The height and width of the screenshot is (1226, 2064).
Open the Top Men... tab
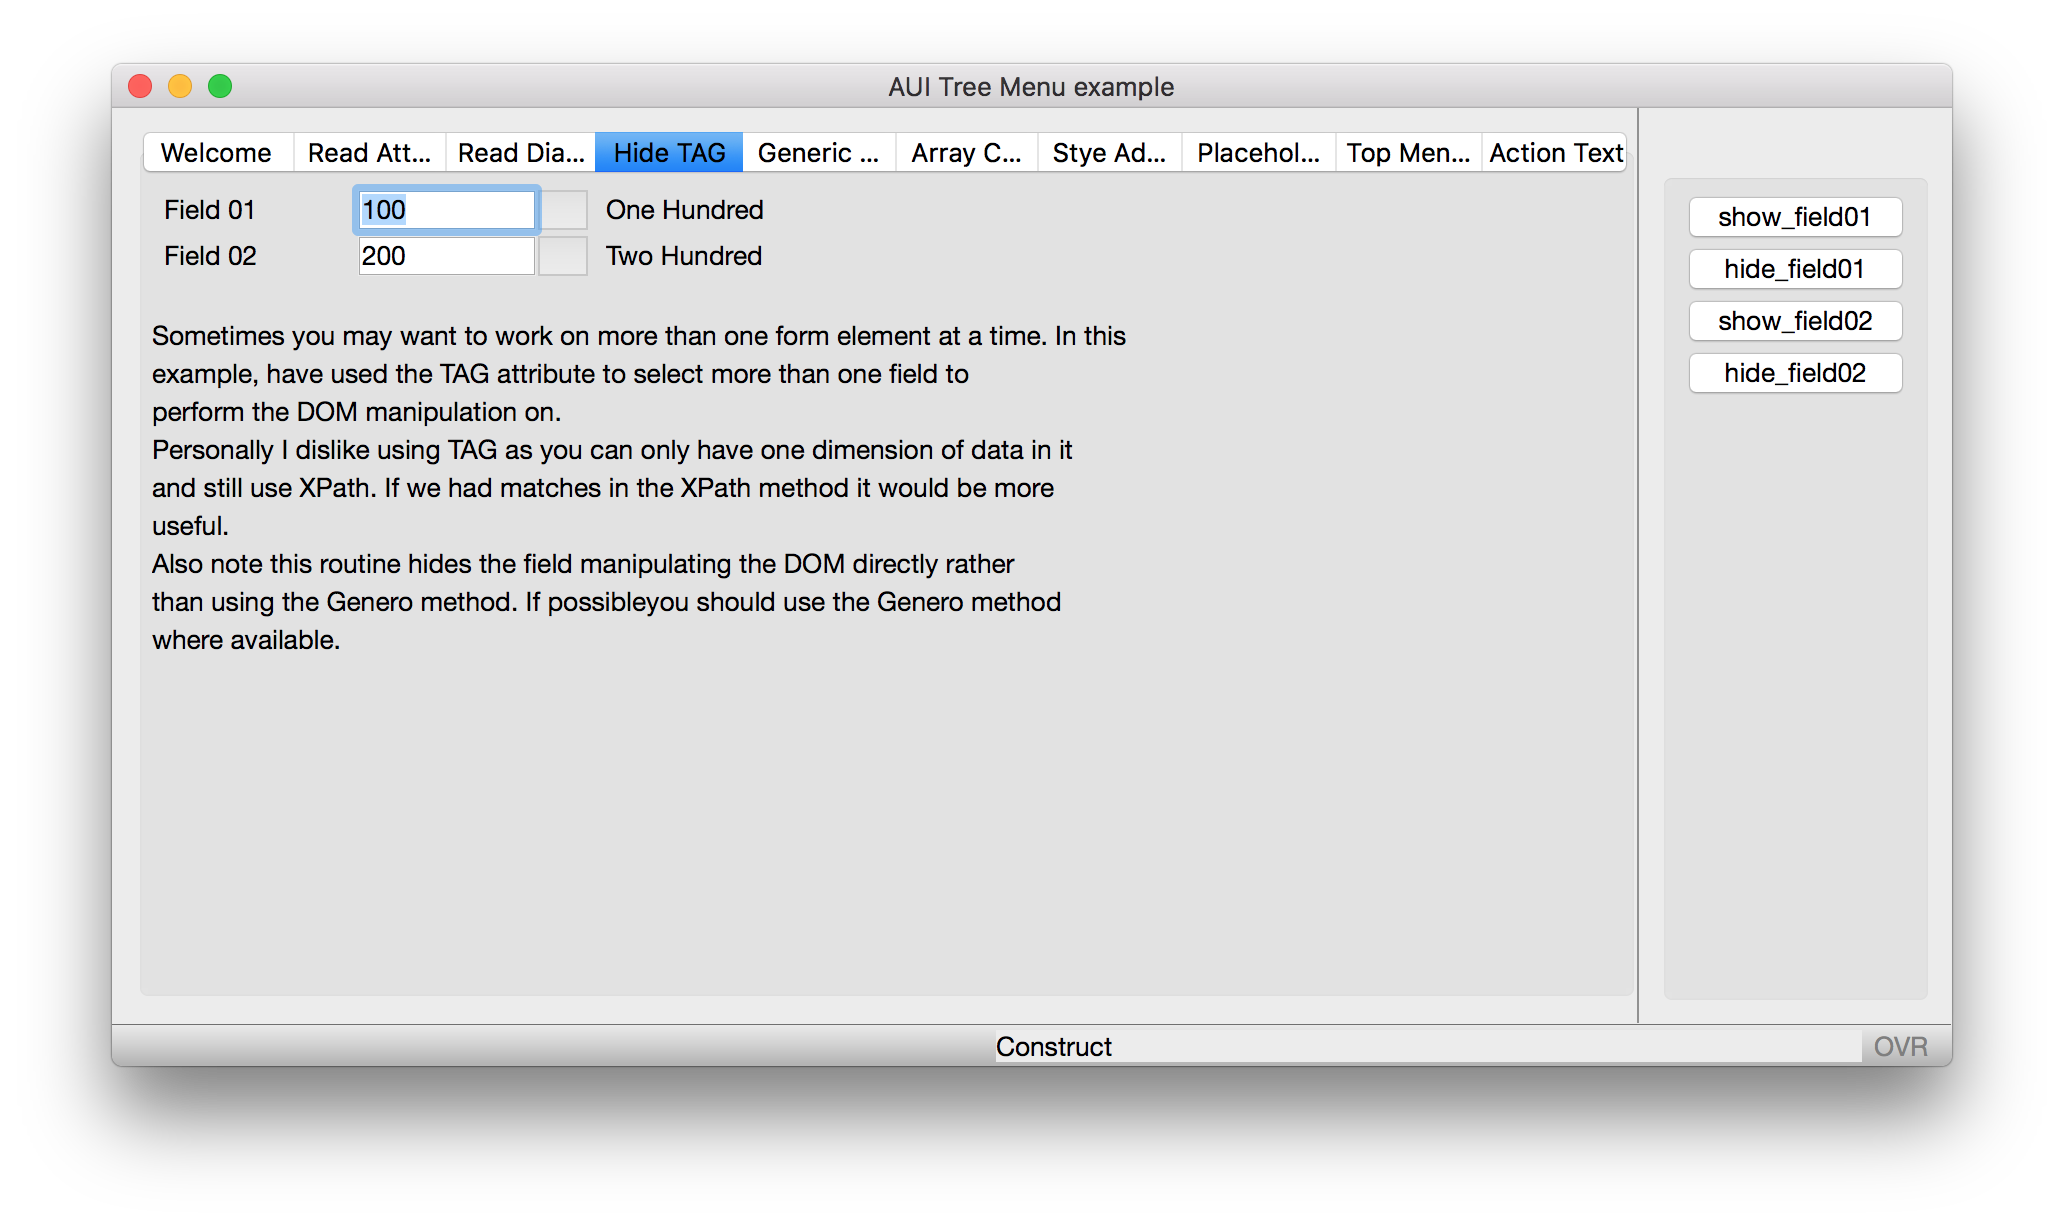(x=1408, y=153)
